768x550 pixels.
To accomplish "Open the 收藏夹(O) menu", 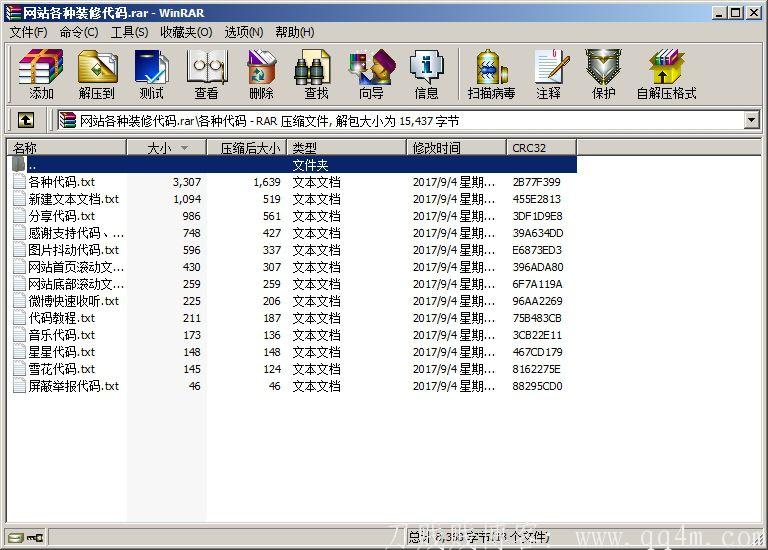I will pyautogui.click(x=186, y=32).
